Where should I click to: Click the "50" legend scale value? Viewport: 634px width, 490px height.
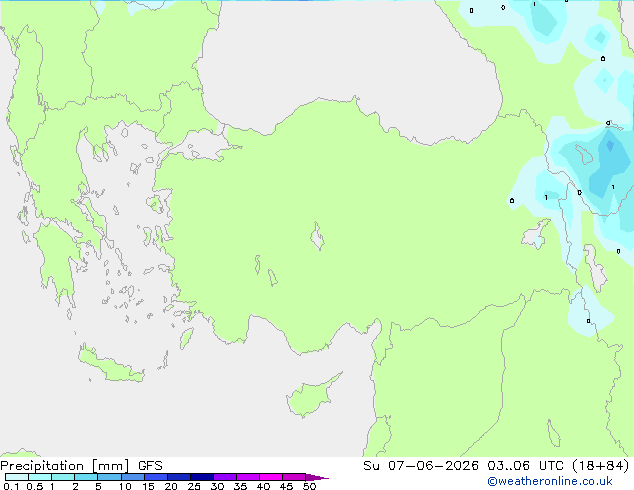pyautogui.click(x=309, y=486)
